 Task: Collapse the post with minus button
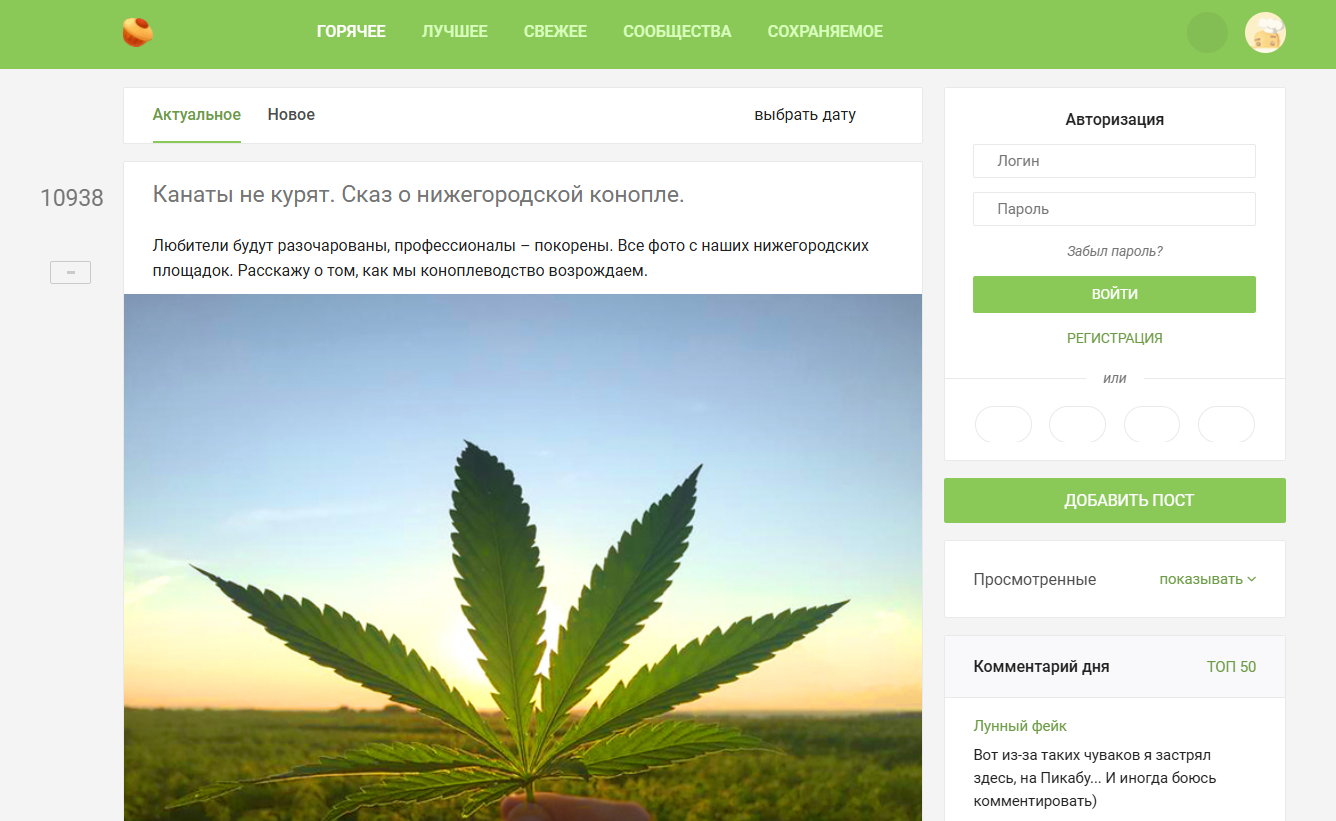coord(70,272)
